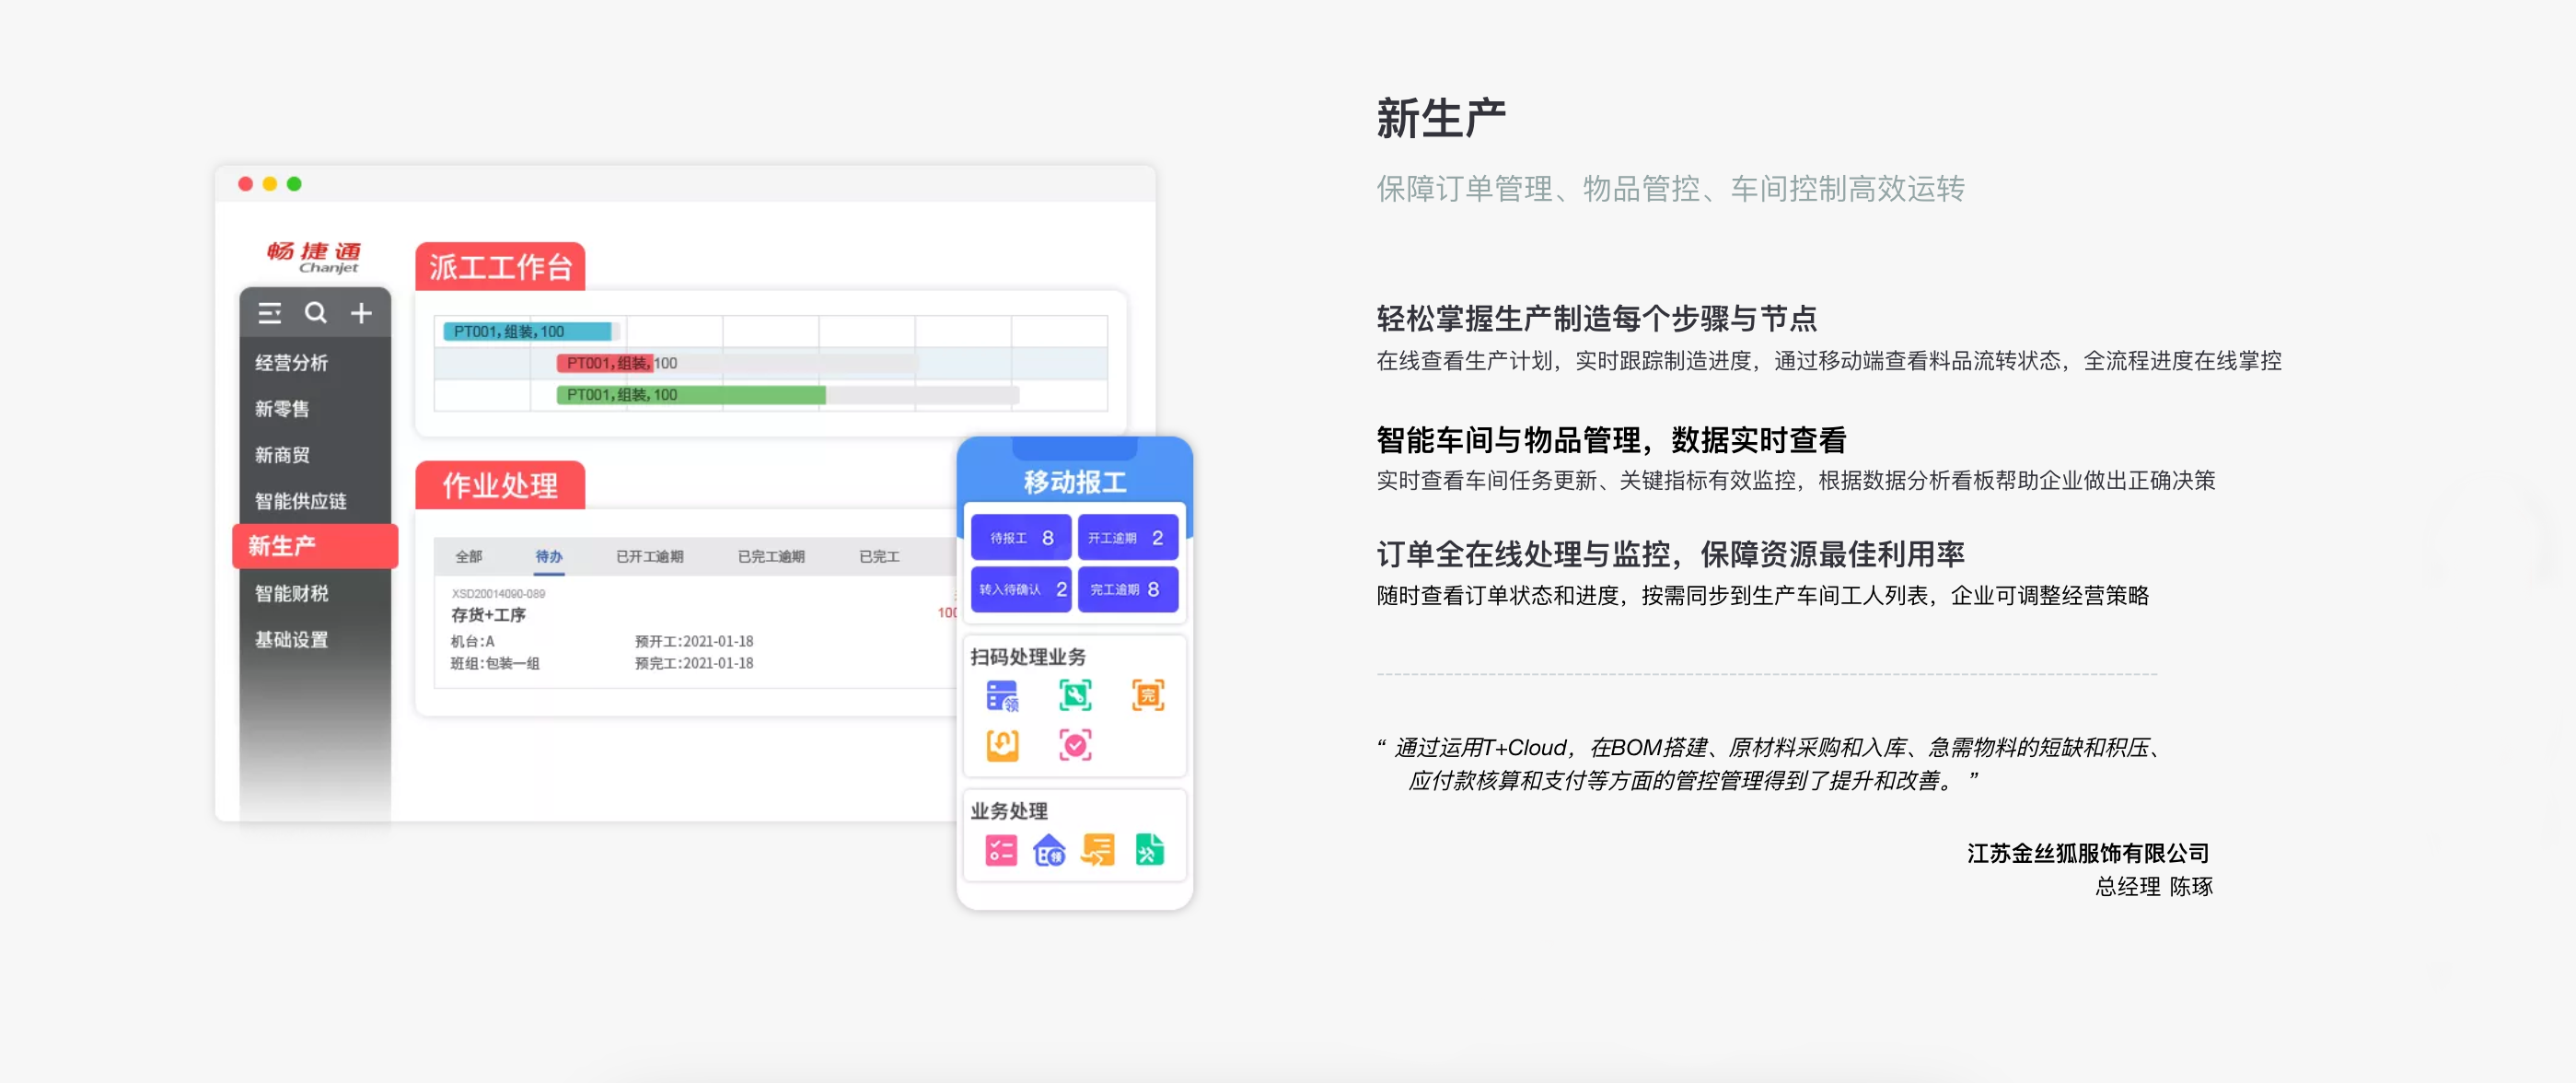Image resolution: width=2576 pixels, height=1083 pixels.
Task: Switch to the 待办 tab
Action: pyautogui.click(x=548, y=557)
